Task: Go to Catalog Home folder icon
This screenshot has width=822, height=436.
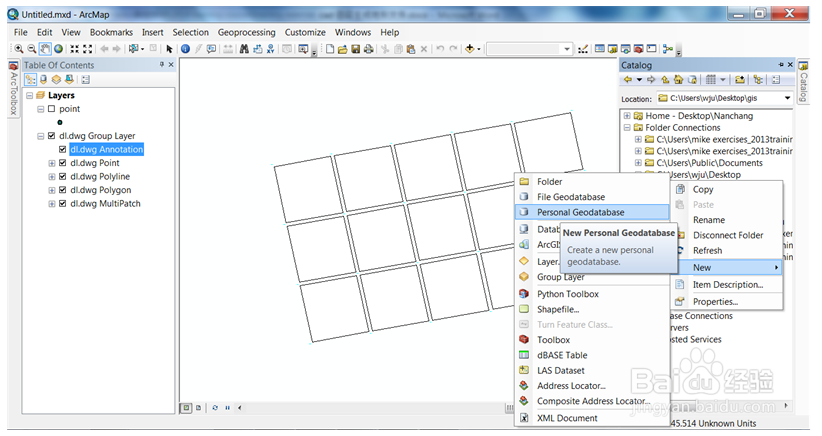Action: [x=678, y=80]
